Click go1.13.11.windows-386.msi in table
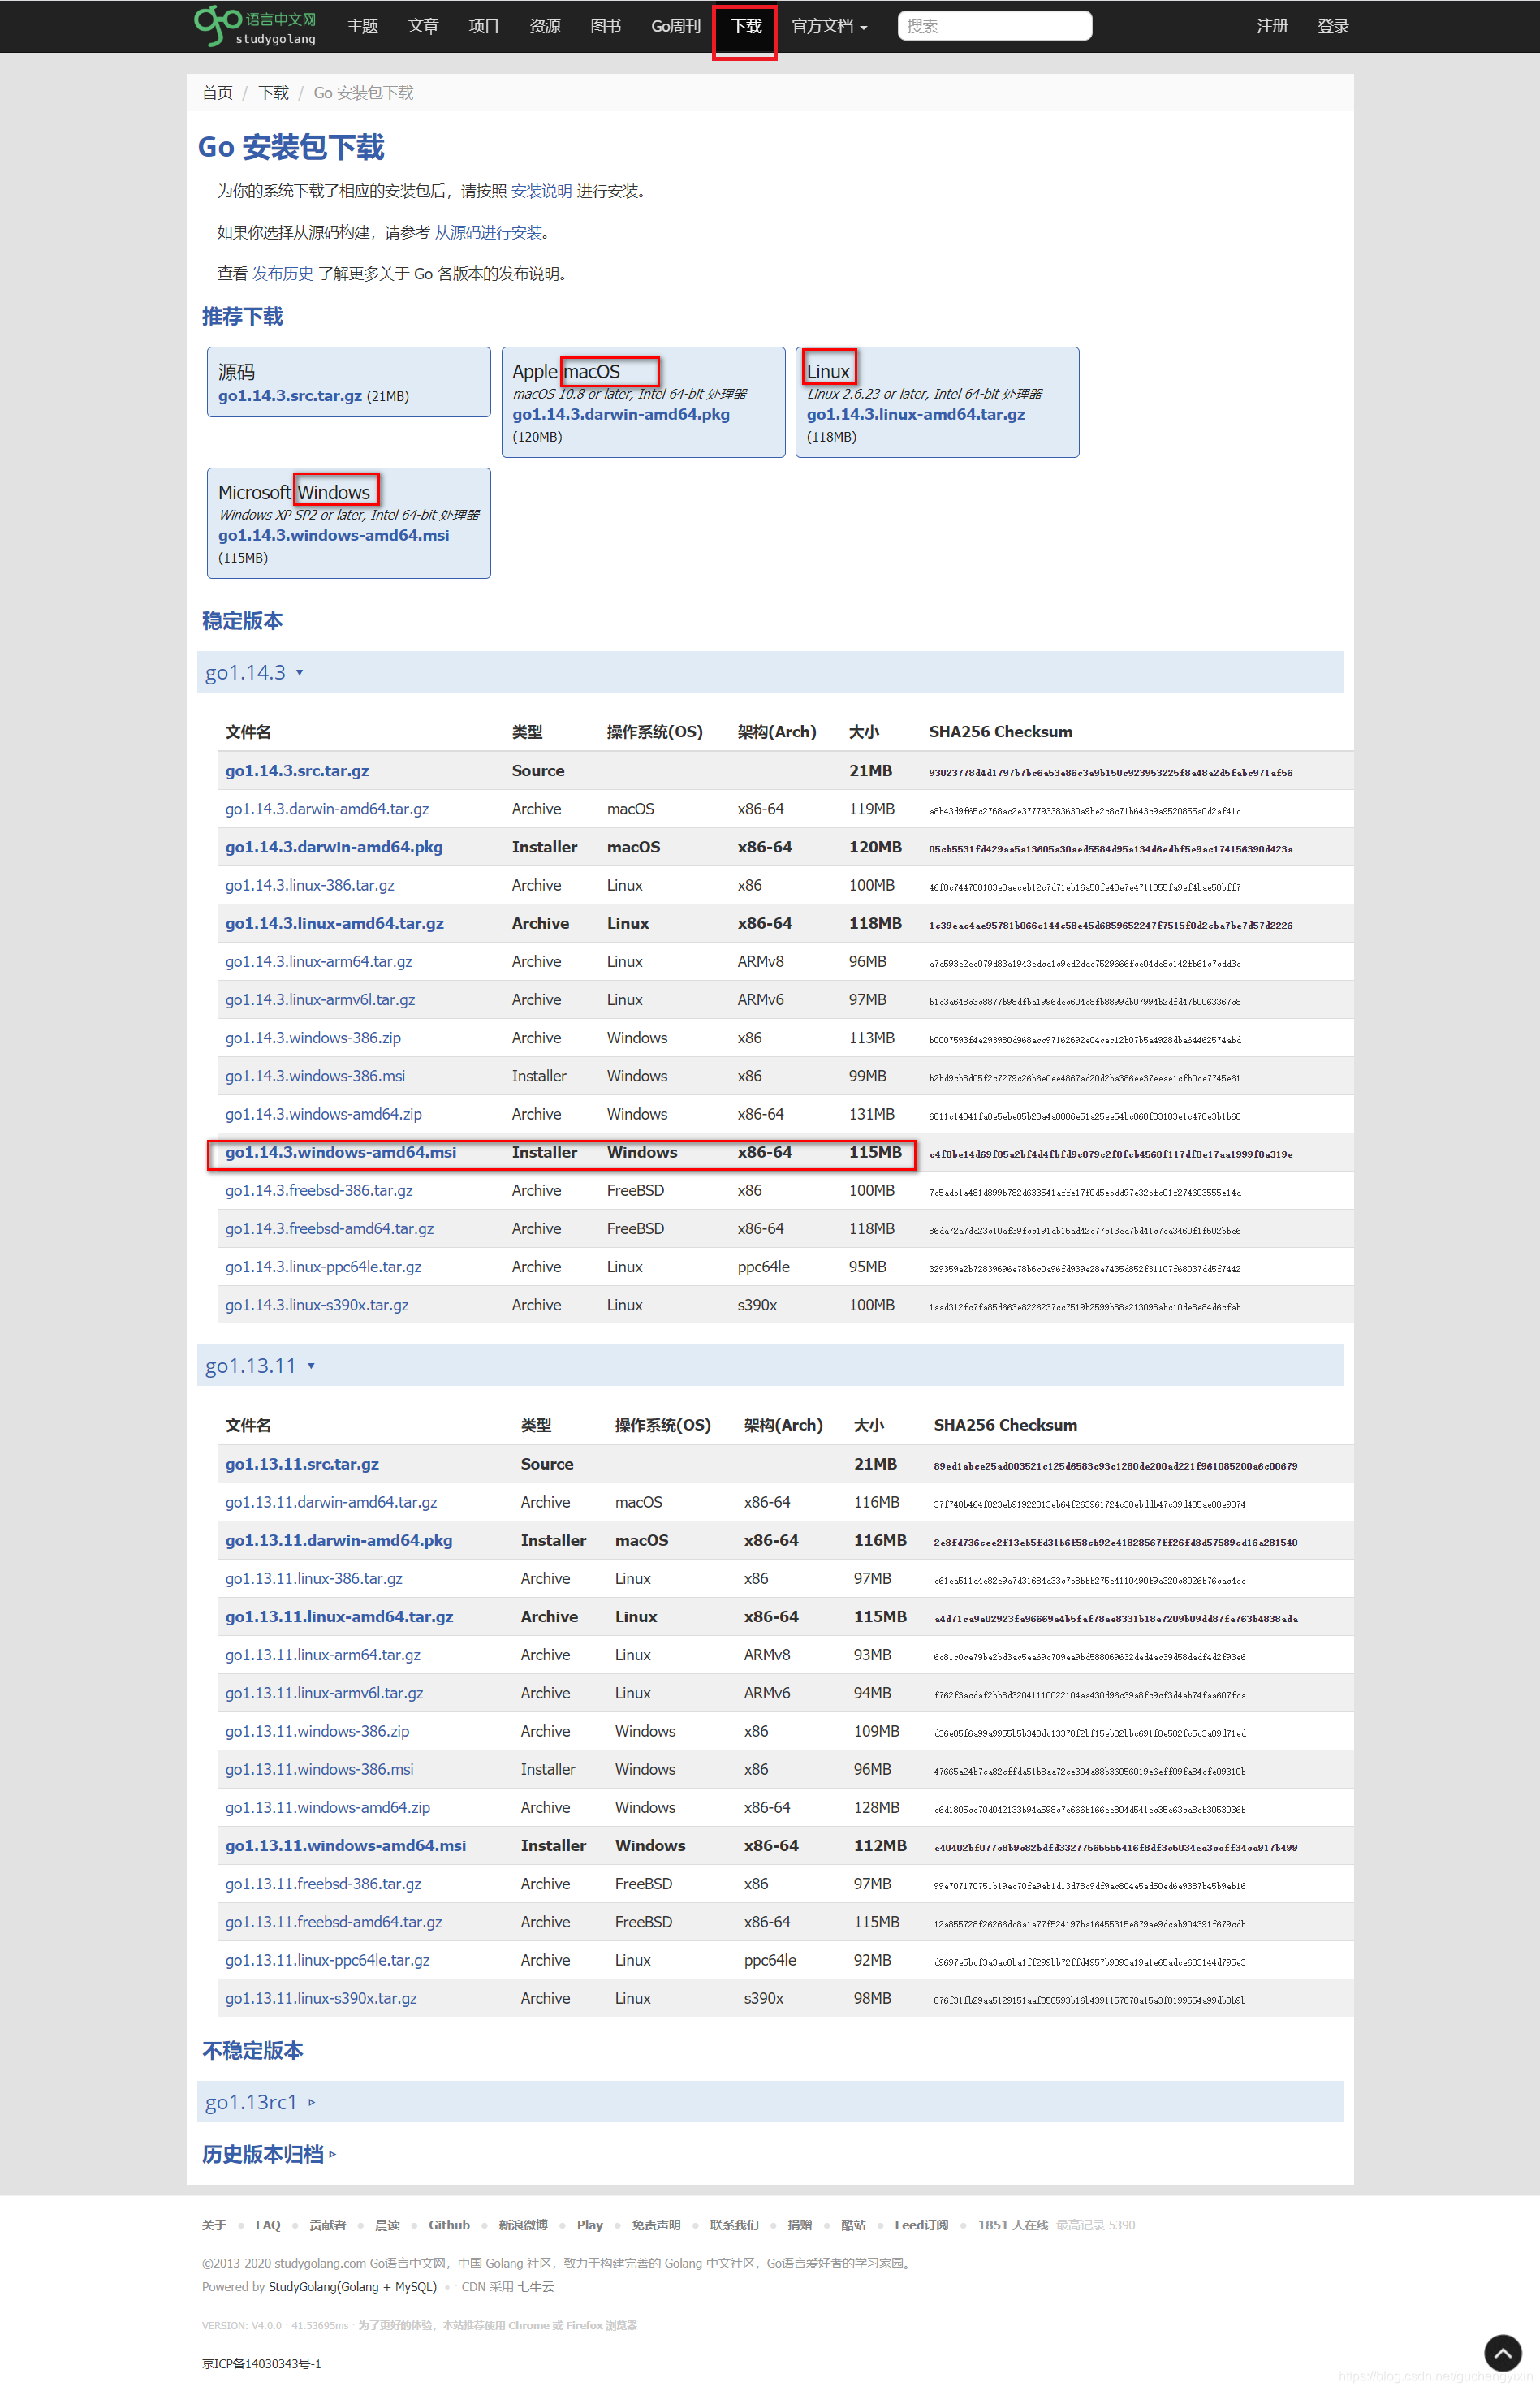 tap(319, 1769)
